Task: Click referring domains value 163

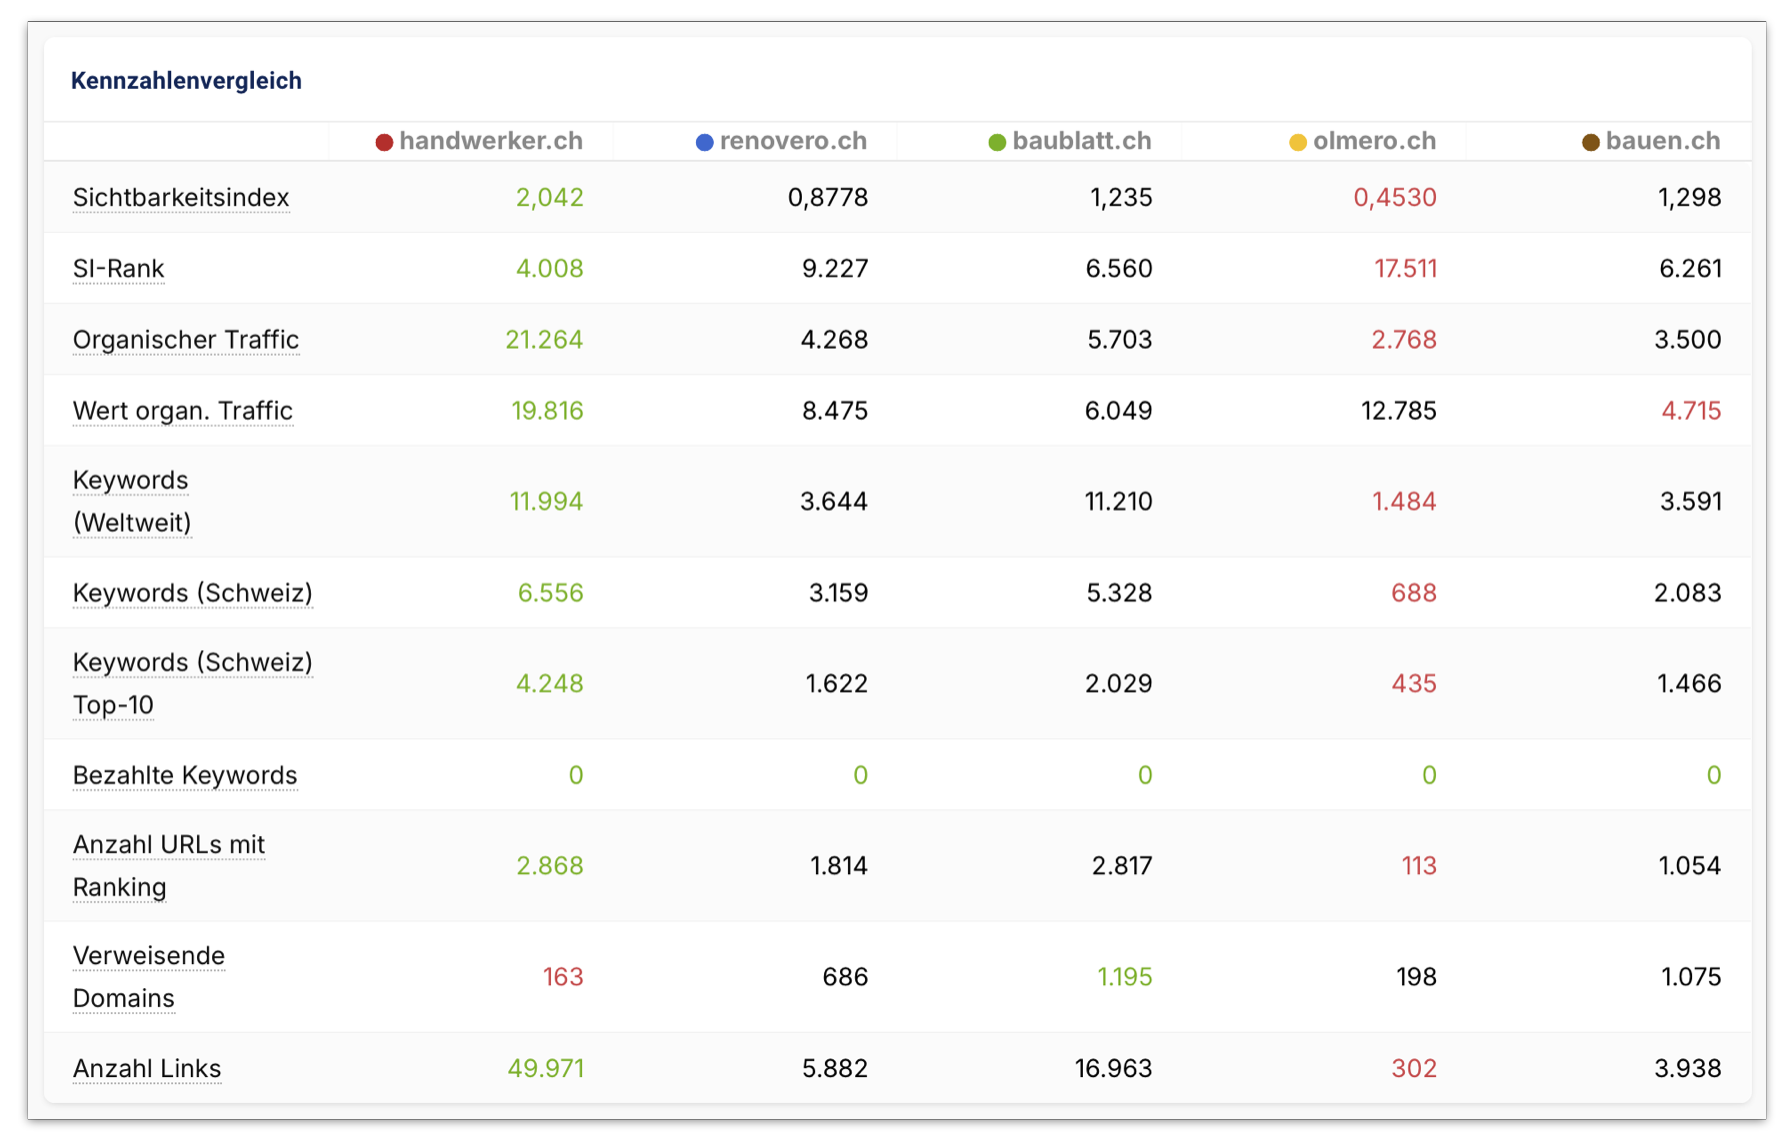Action: pyautogui.click(x=563, y=977)
